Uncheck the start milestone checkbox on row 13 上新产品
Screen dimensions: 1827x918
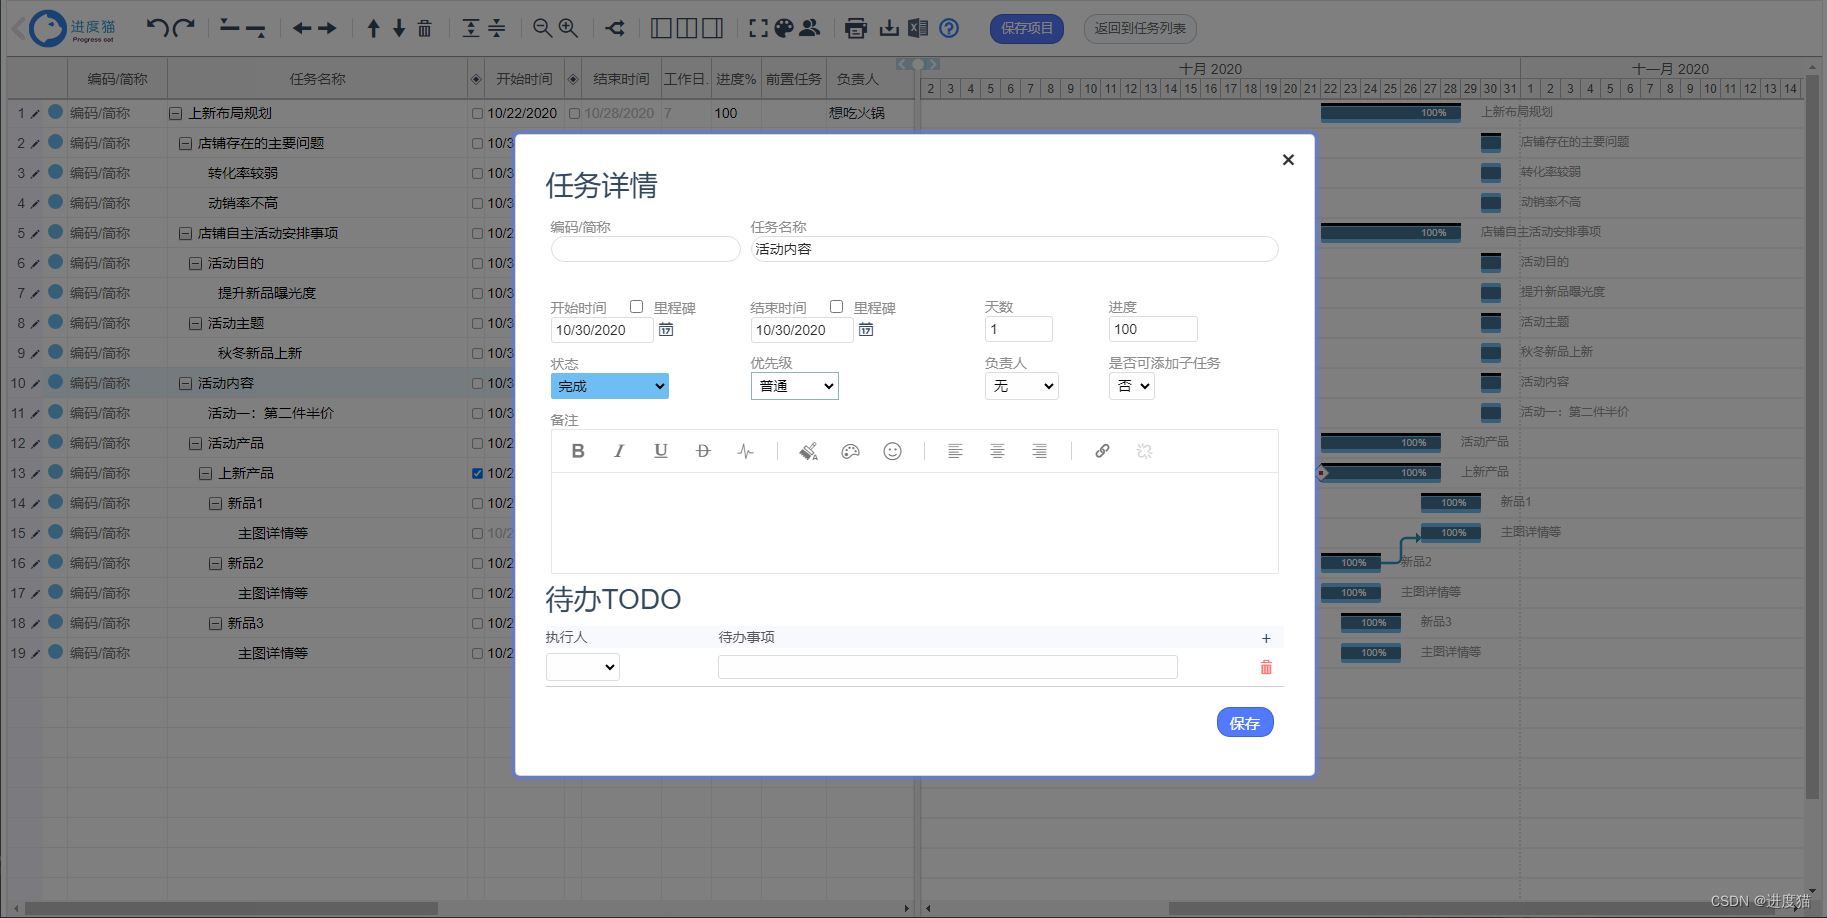pyautogui.click(x=477, y=474)
